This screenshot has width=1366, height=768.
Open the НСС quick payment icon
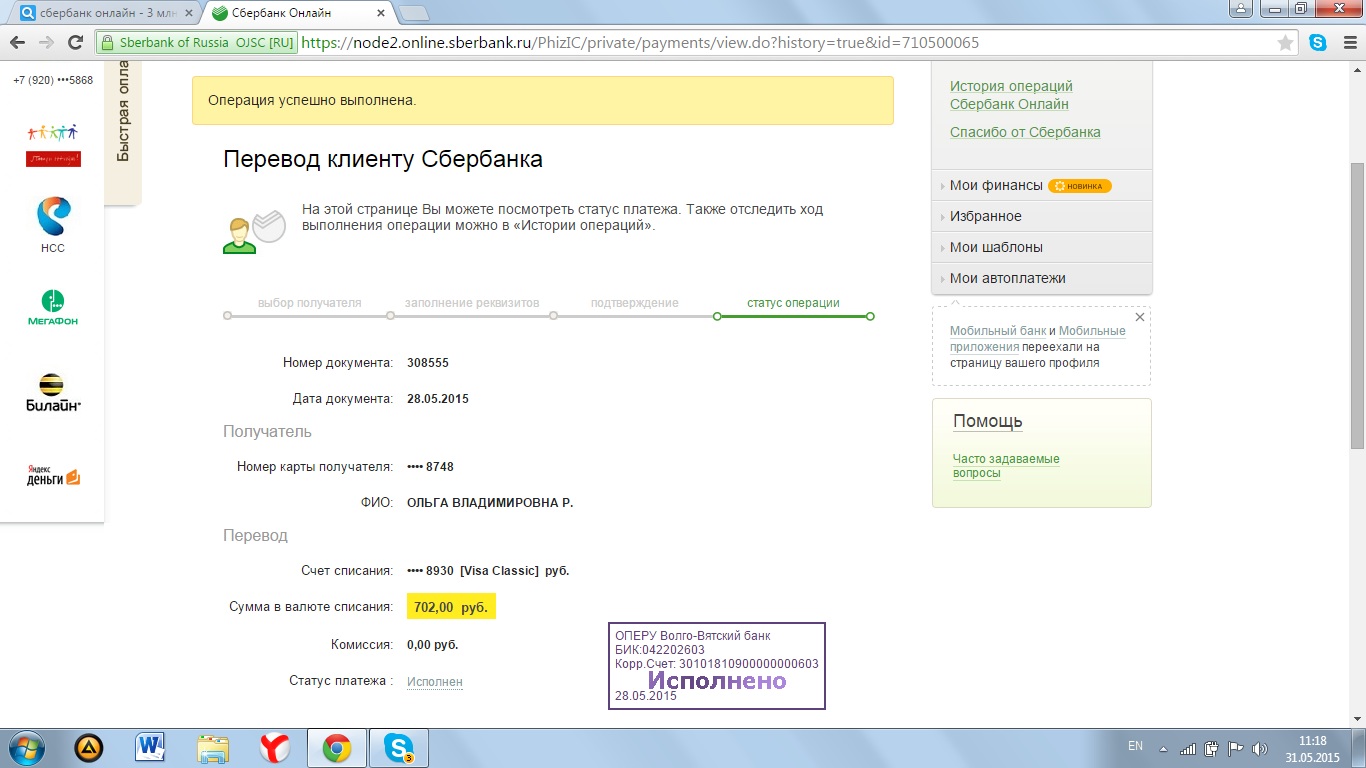pyautogui.click(x=53, y=224)
